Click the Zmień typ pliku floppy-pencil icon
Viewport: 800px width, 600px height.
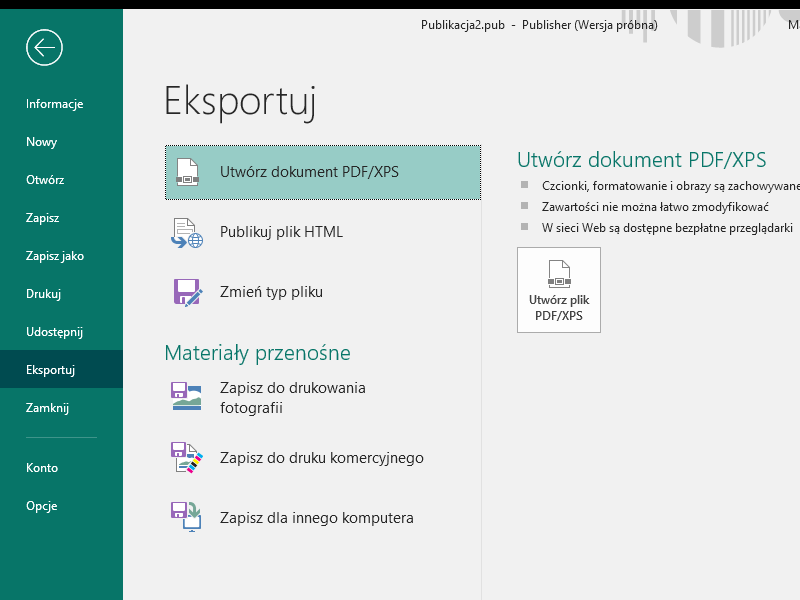click(x=188, y=292)
